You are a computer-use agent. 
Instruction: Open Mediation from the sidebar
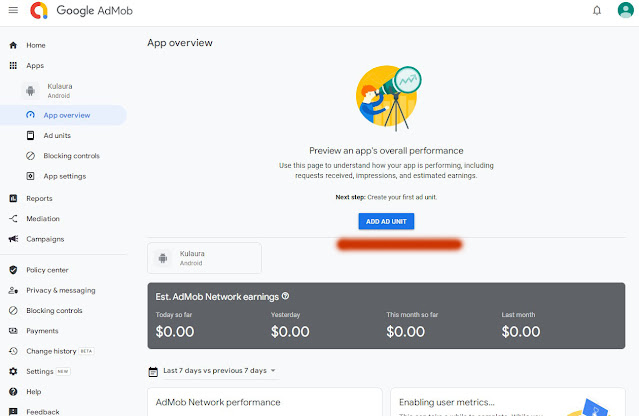tap(43, 218)
